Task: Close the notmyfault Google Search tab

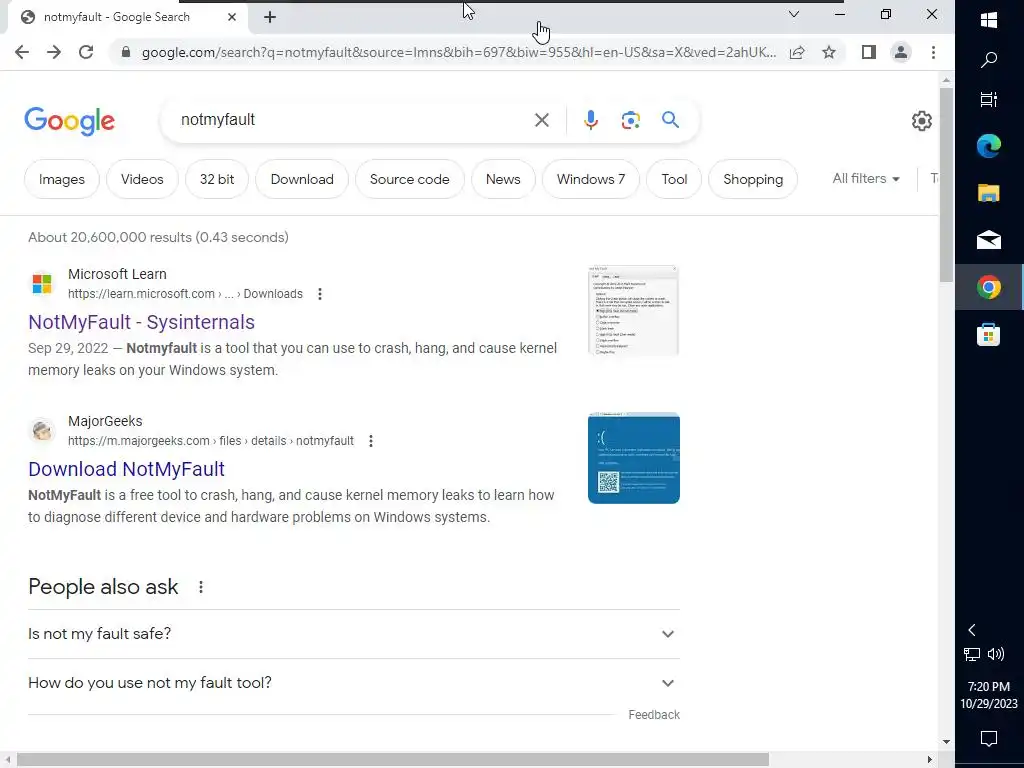Action: (x=232, y=17)
